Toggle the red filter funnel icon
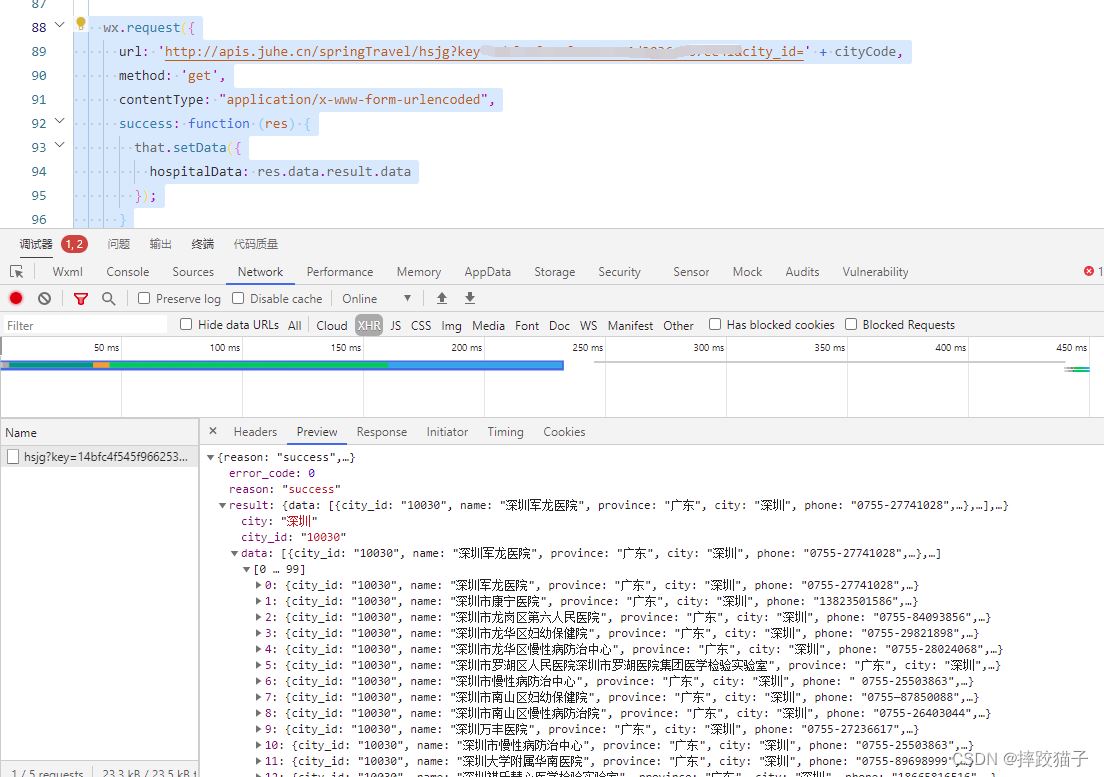The height and width of the screenshot is (777, 1104). [x=81, y=298]
